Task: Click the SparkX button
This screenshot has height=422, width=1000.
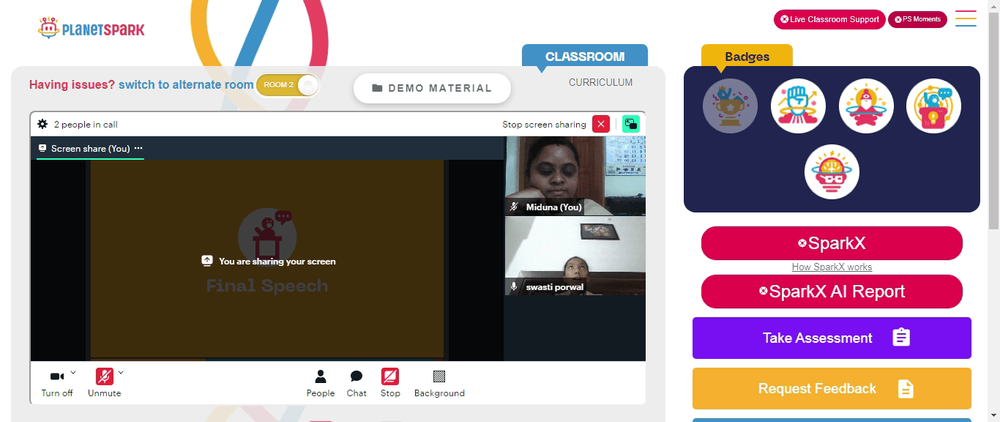Action: [x=832, y=243]
